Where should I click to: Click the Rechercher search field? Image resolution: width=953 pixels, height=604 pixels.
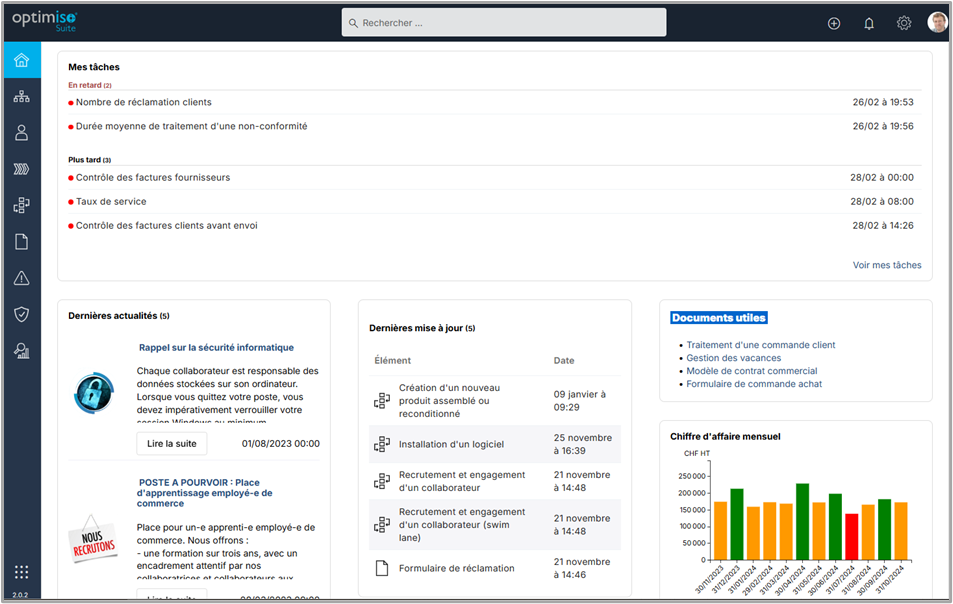[504, 23]
